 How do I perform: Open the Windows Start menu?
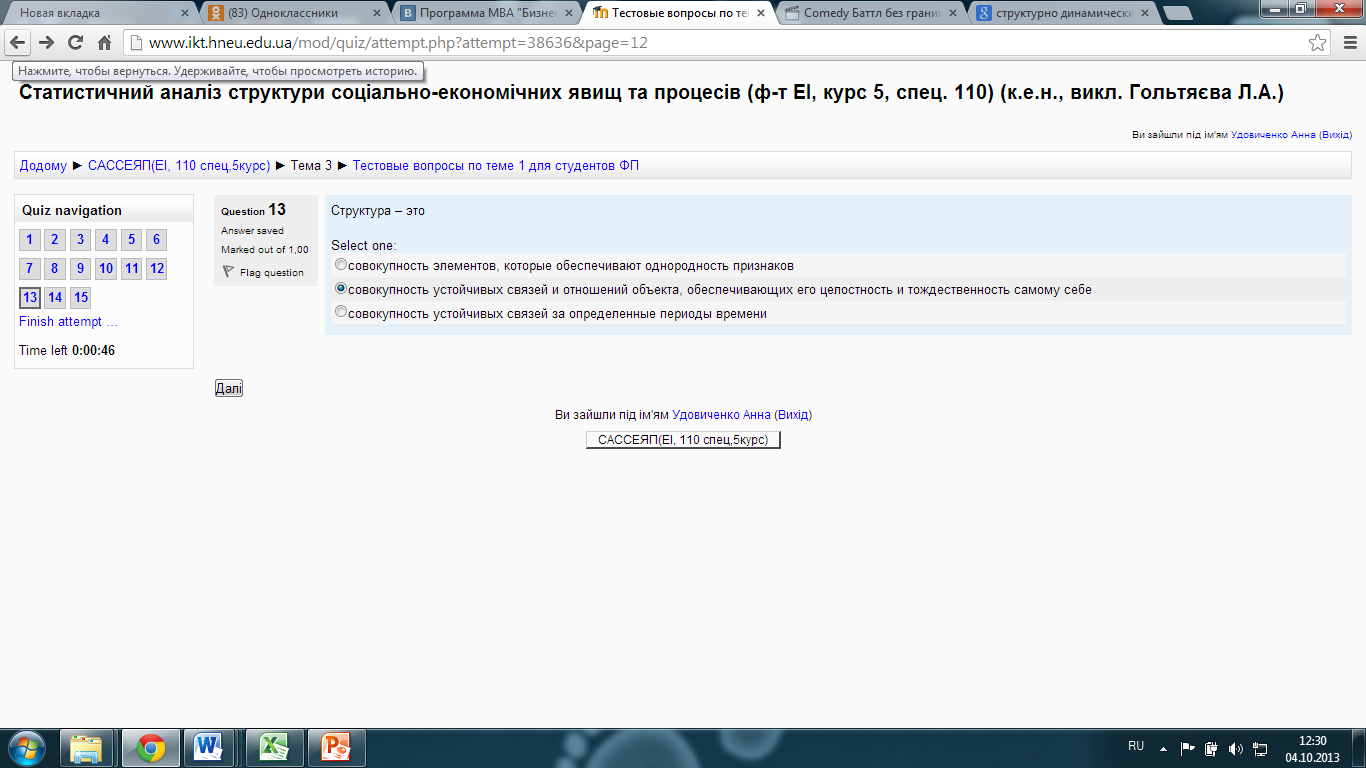coord(27,748)
